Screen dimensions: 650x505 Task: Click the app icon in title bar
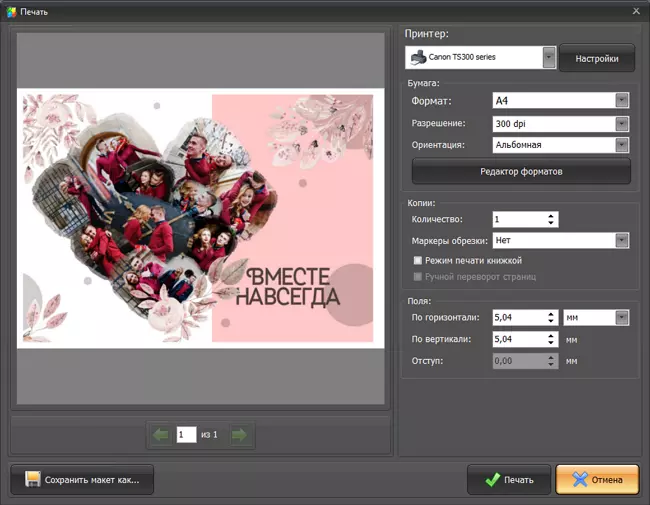pos(10,11)
